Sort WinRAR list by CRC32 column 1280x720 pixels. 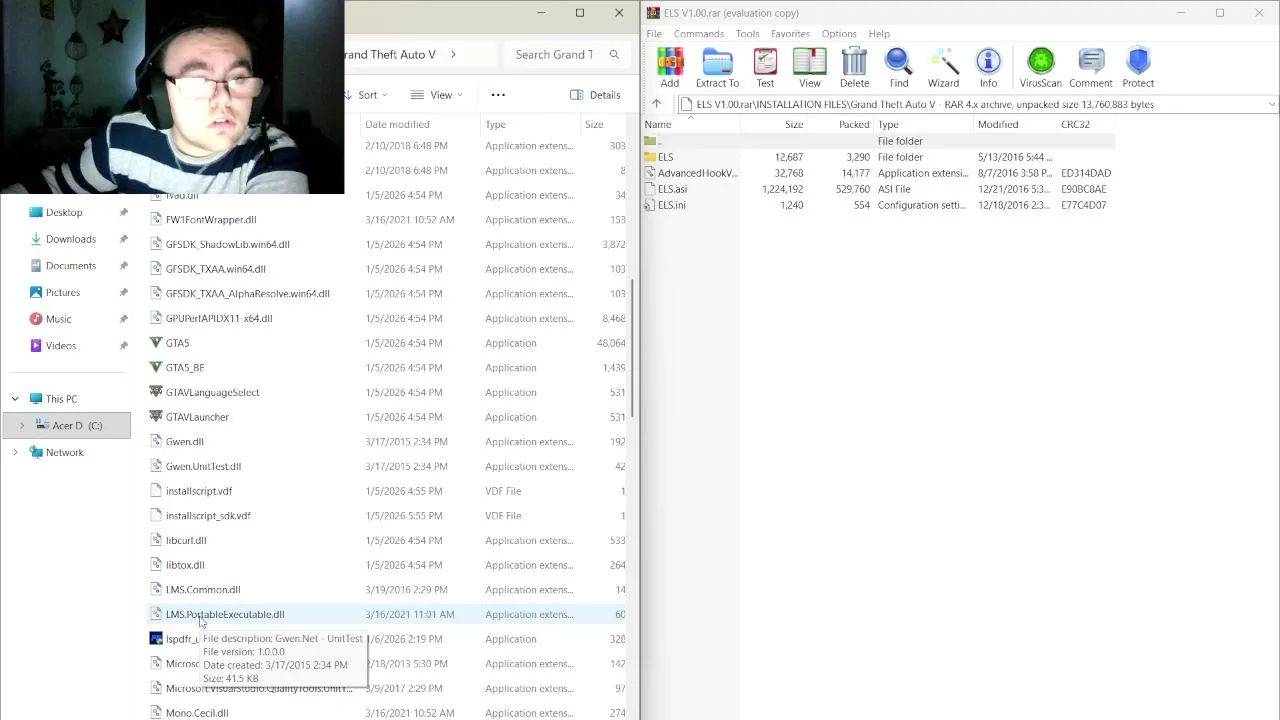tap(1075, 125)
